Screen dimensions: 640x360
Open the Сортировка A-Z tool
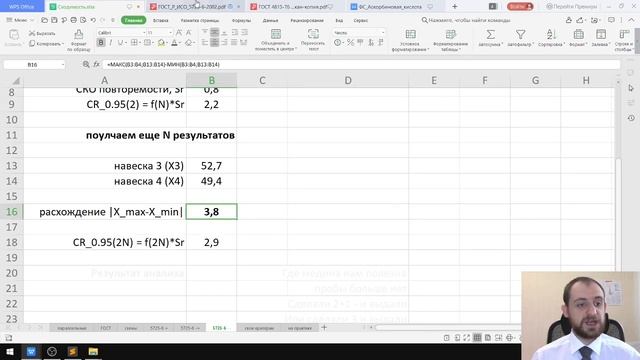551,38
